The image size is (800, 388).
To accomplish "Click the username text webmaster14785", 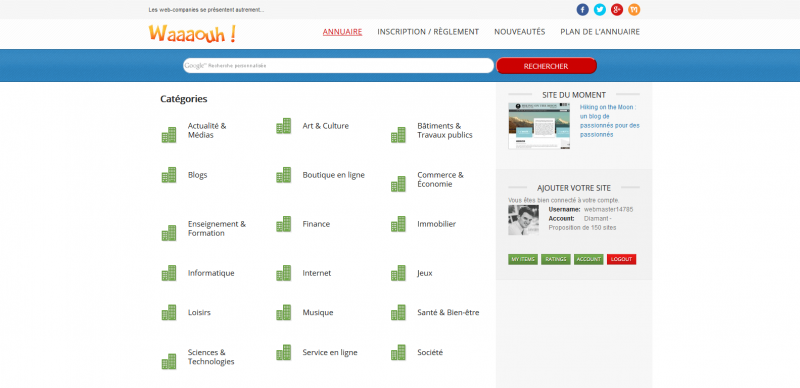I will [609, 209].
